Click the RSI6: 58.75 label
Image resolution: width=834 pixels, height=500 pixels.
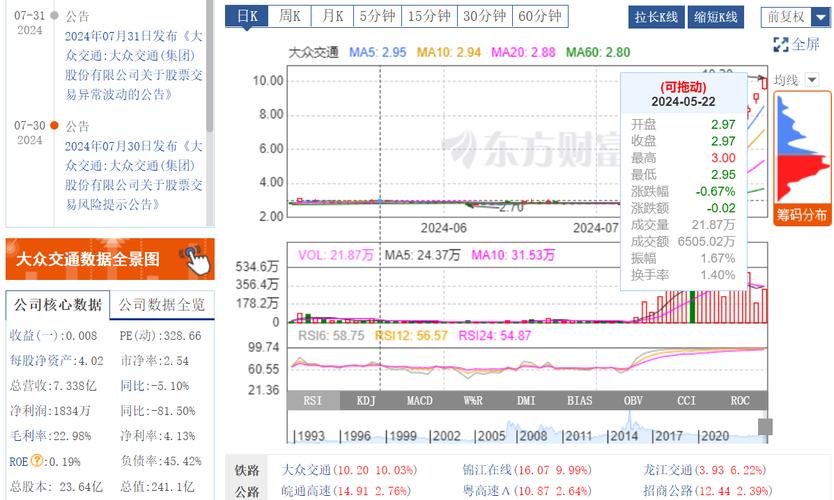click(x=331, y=336)
